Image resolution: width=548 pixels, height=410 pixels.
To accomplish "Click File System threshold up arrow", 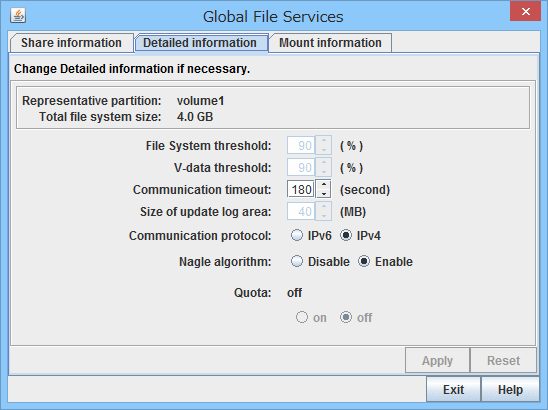I will pos(324,141).
